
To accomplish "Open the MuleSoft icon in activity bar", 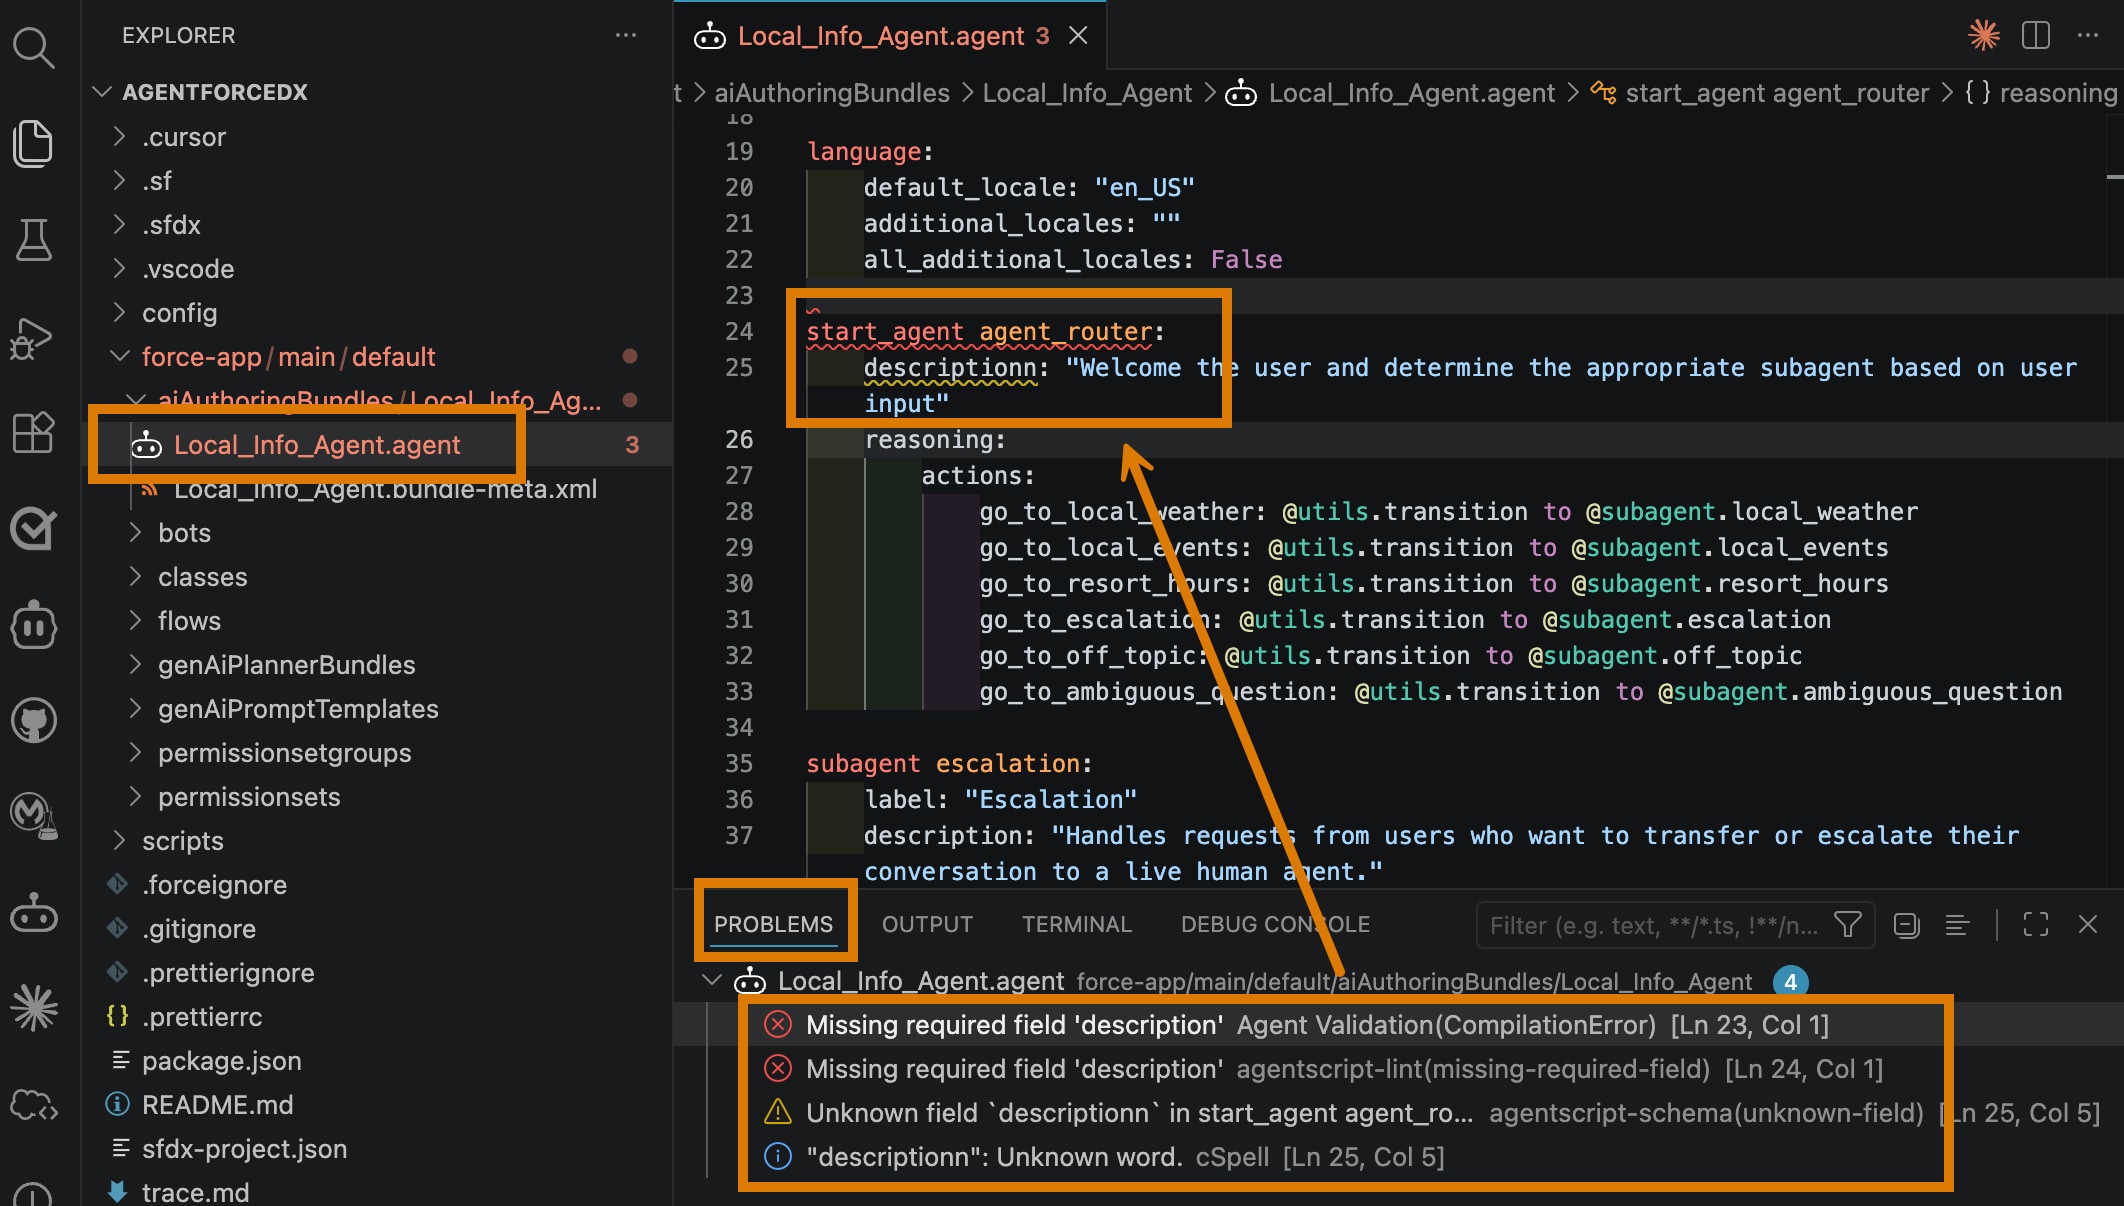I will [x=34, y=816].
